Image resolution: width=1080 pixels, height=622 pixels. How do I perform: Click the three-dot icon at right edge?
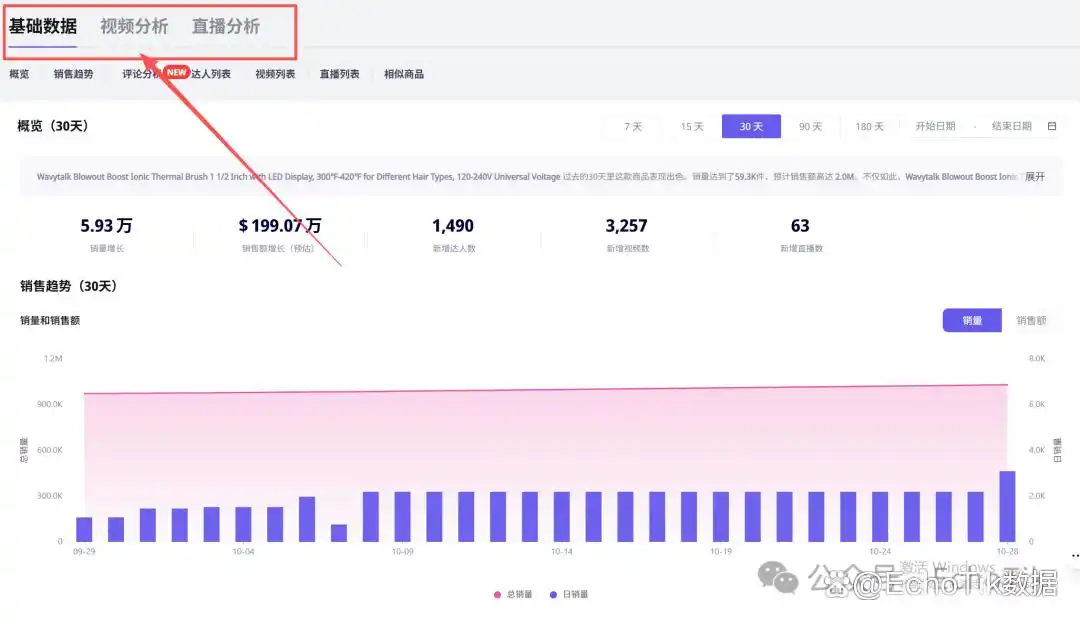pos(1075,555)
